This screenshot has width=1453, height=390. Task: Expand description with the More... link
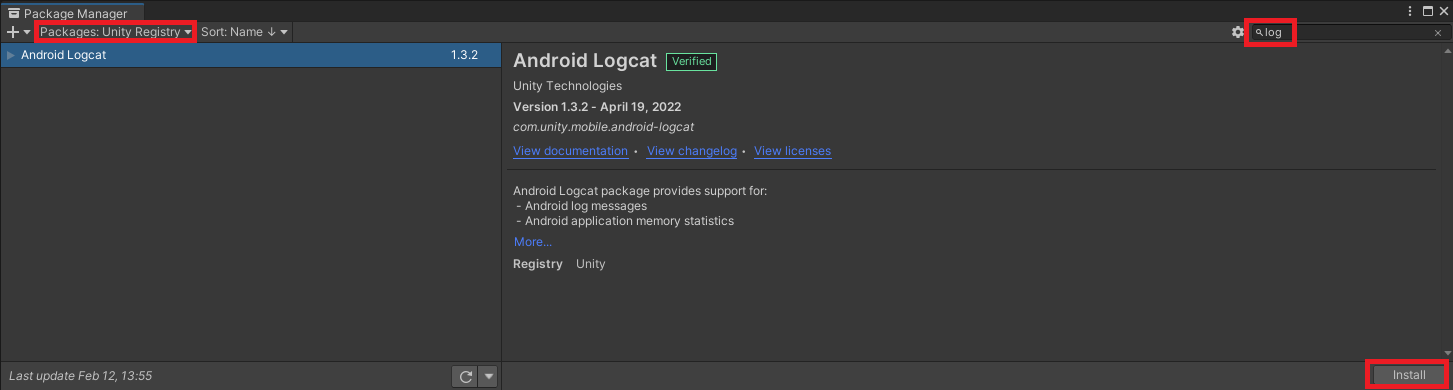(x=533, y=242)
